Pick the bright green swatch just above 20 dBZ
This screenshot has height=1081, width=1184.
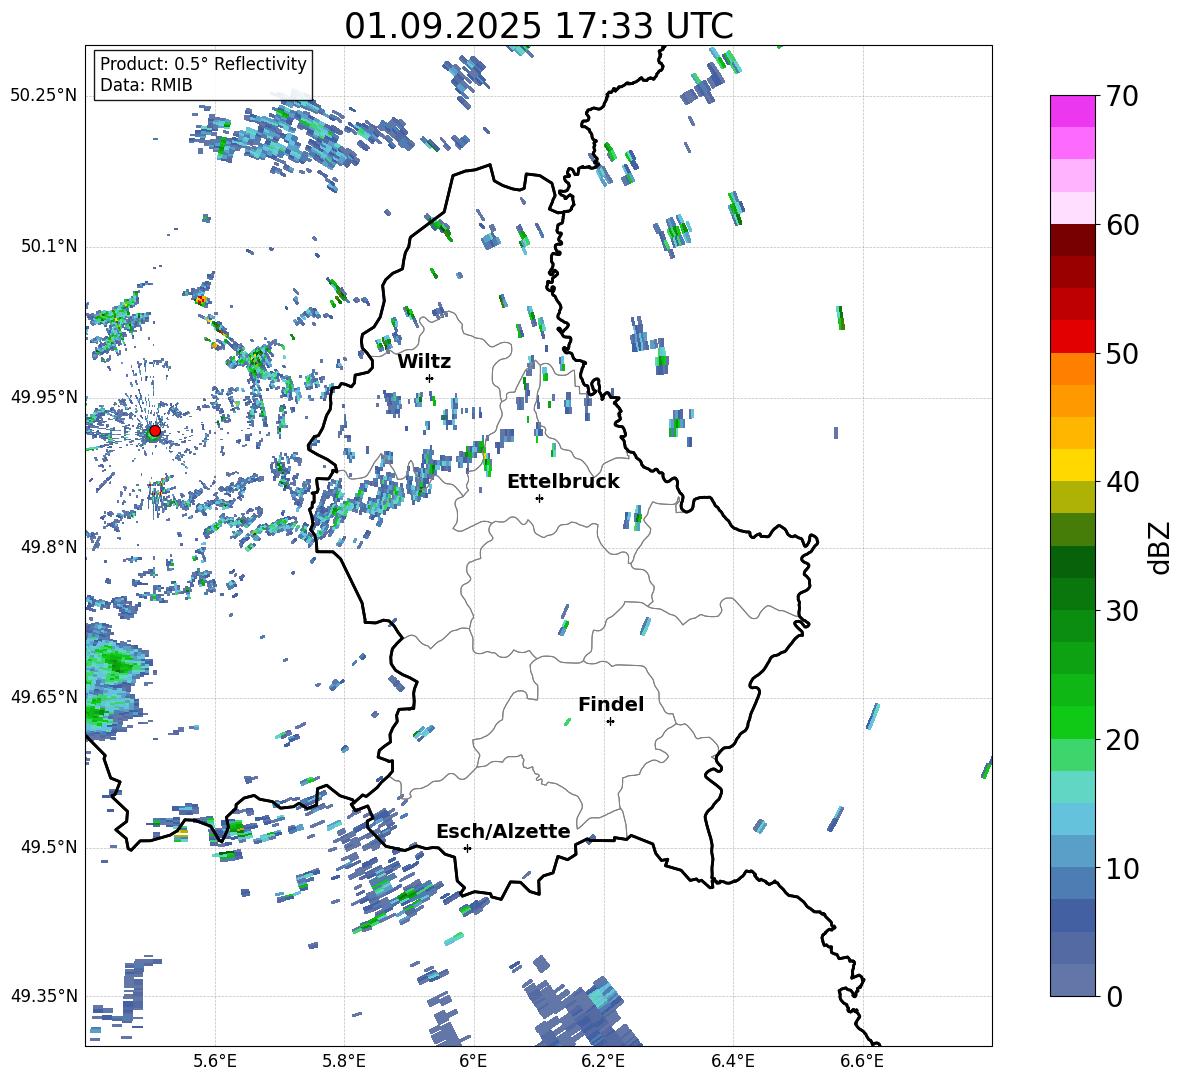[x=1072, y=722]
